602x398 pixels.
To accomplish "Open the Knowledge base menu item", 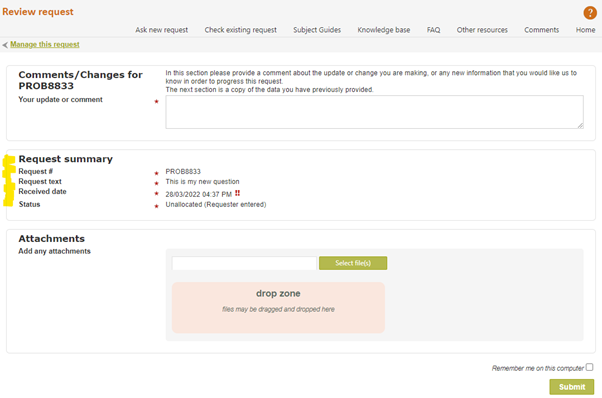I will click(384, 30).
